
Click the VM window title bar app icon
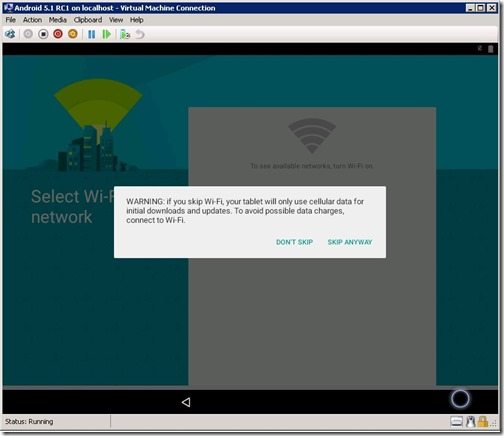coord(8,8)
